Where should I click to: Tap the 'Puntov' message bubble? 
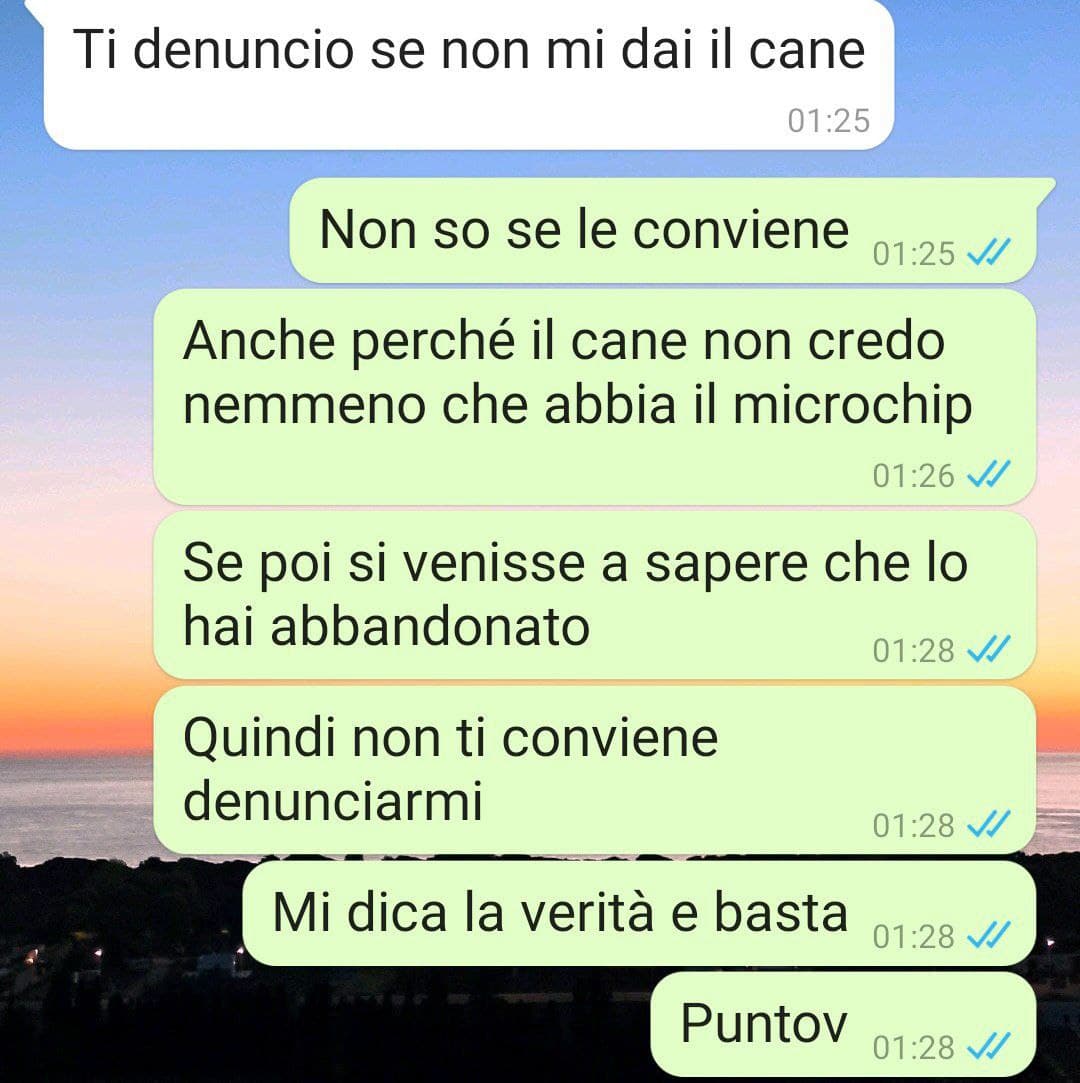[x=843, y=1024]
